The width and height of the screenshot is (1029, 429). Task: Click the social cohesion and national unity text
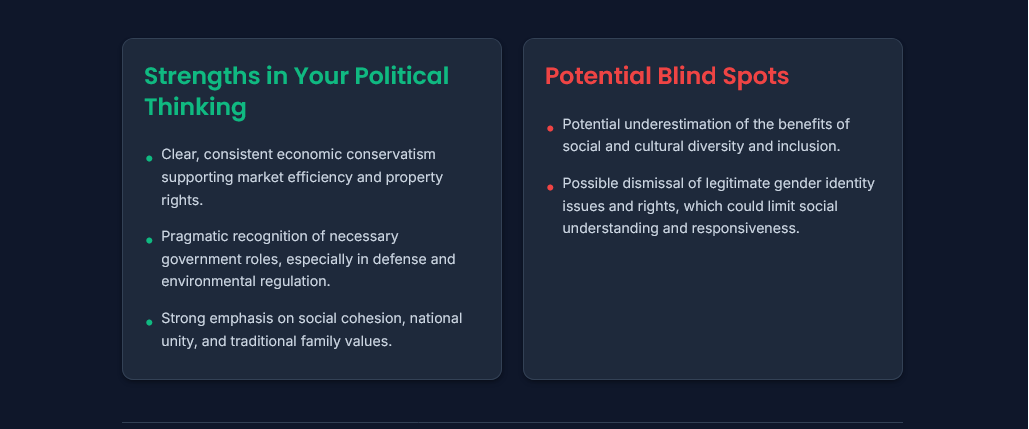tap(312, 330)
